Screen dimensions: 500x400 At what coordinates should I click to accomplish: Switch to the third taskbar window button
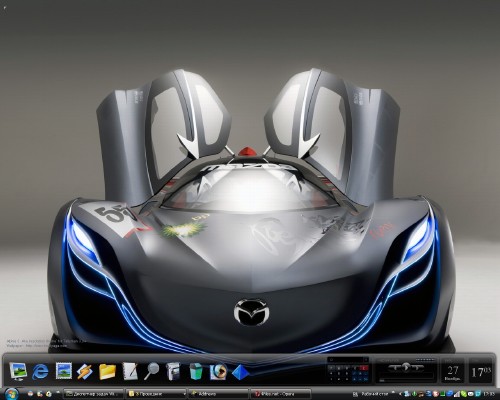218,394
